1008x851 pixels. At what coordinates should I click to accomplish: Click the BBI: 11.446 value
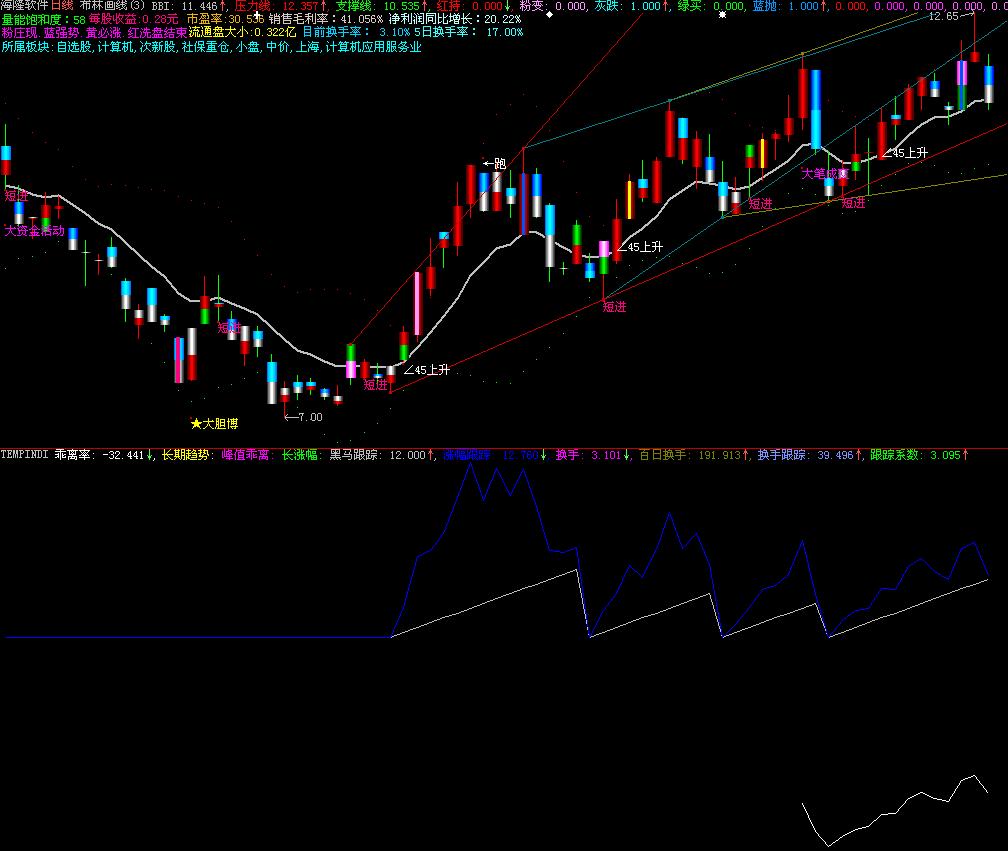click(x=189, y=6)
